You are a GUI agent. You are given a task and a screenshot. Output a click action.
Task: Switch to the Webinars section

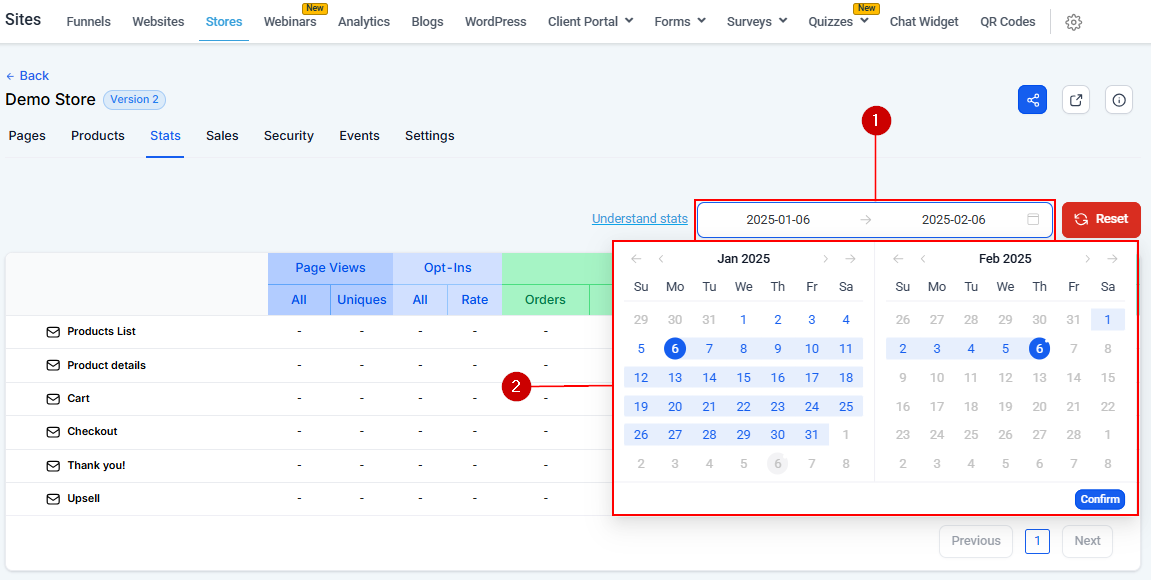290,21
